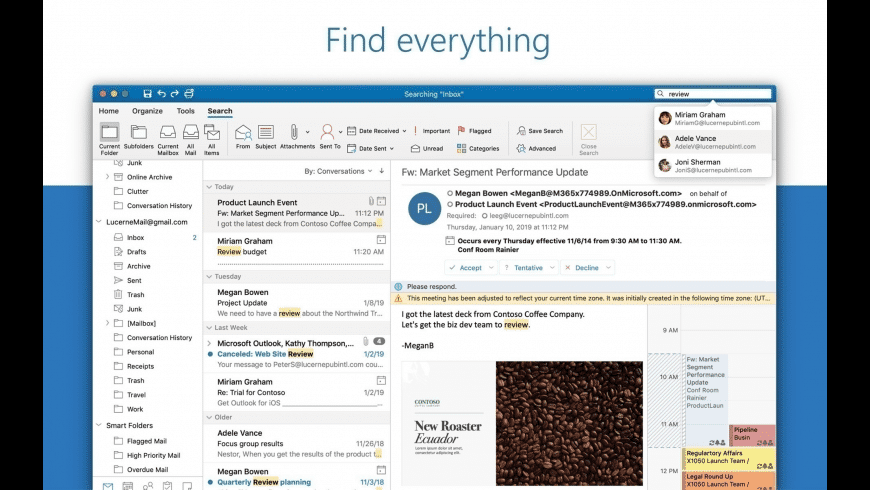This screenshot has width=870, height=490.
Task: Select Current Mailbox search scope
Action: (x=168, y=139)
